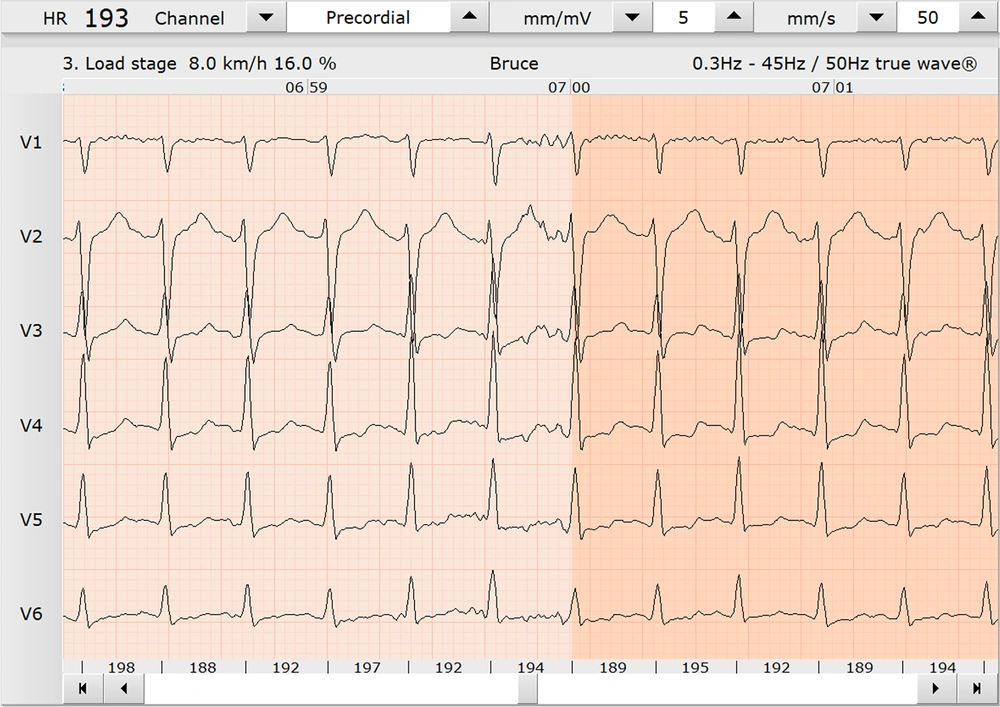Click the HR 193 heart rate display
The width and height of the screenshot is (1000, 707).
tap(86, 19)
